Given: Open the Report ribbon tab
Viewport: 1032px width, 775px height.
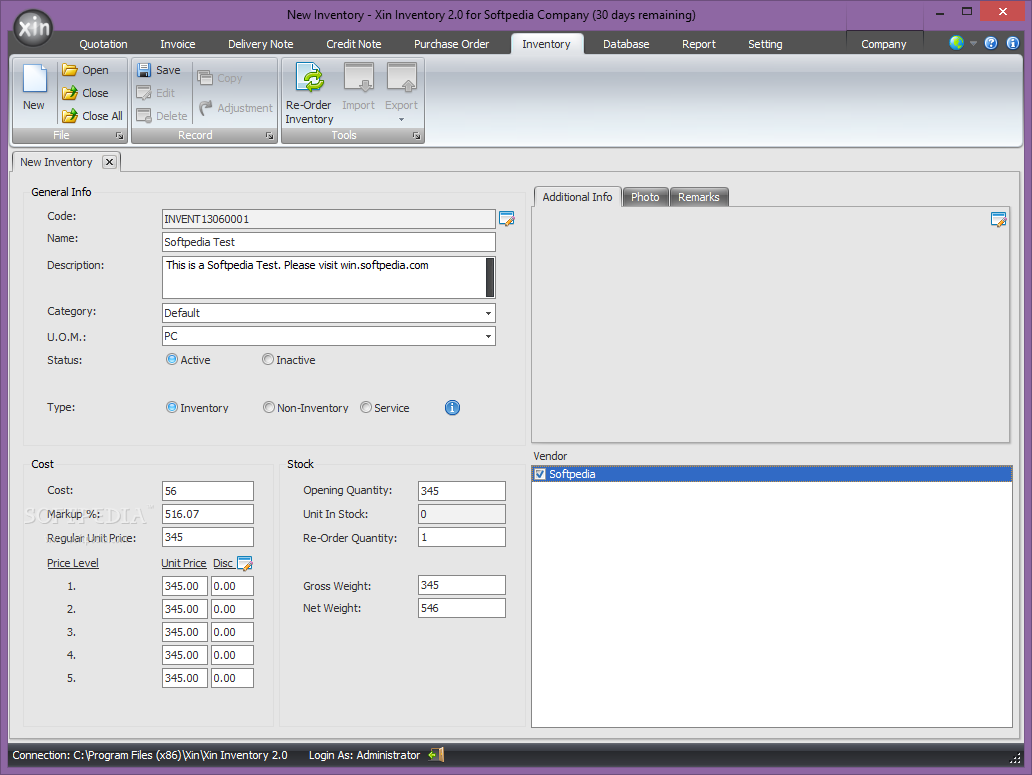Looking at the screenshot, I should tap(698, 44).
